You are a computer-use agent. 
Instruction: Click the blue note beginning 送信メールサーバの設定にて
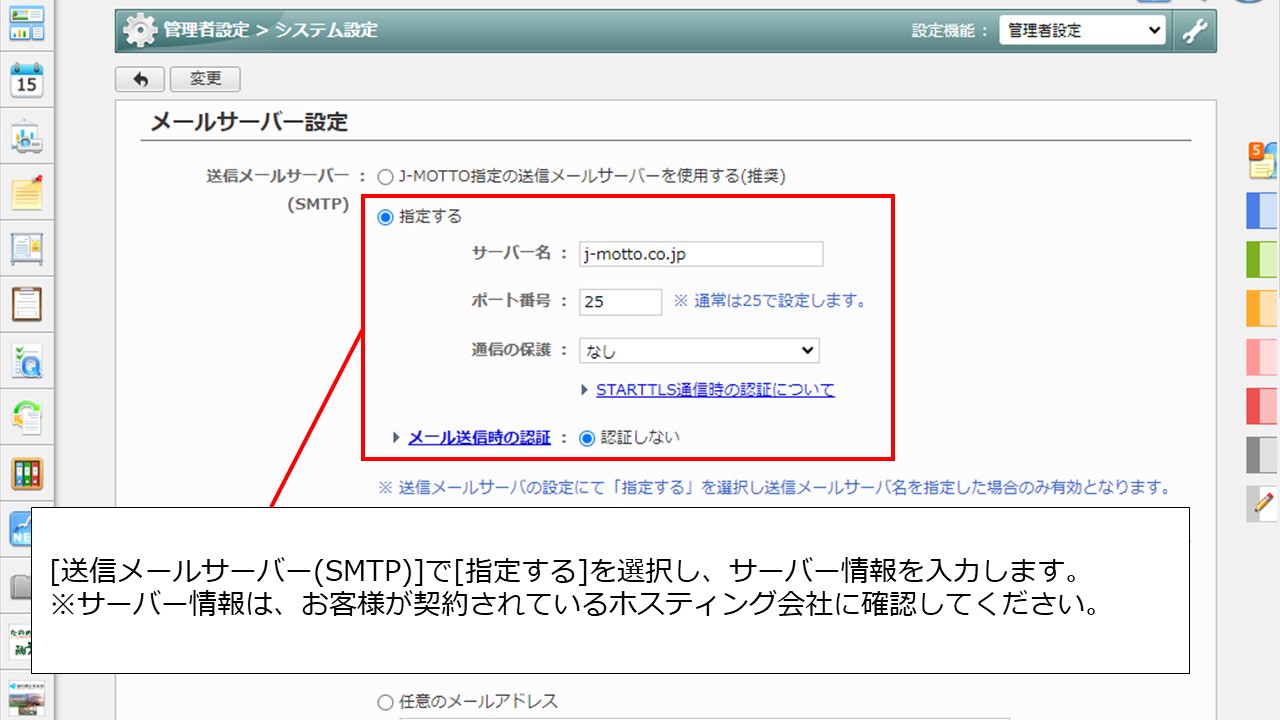774,488
